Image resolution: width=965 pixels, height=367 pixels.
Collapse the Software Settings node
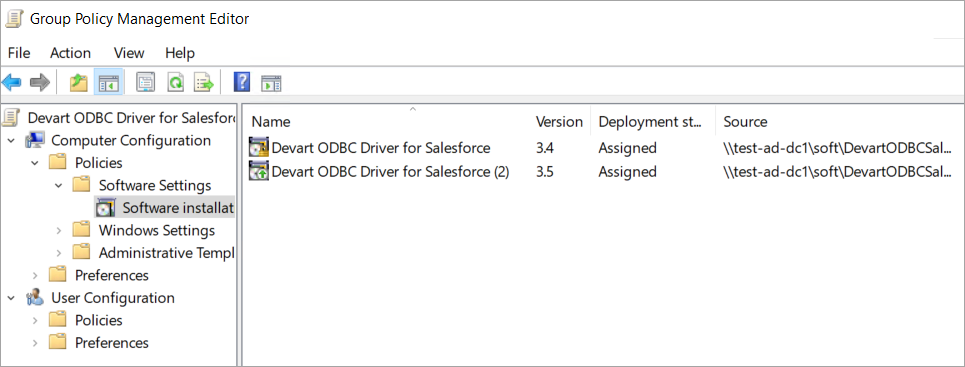coord(58,185)
